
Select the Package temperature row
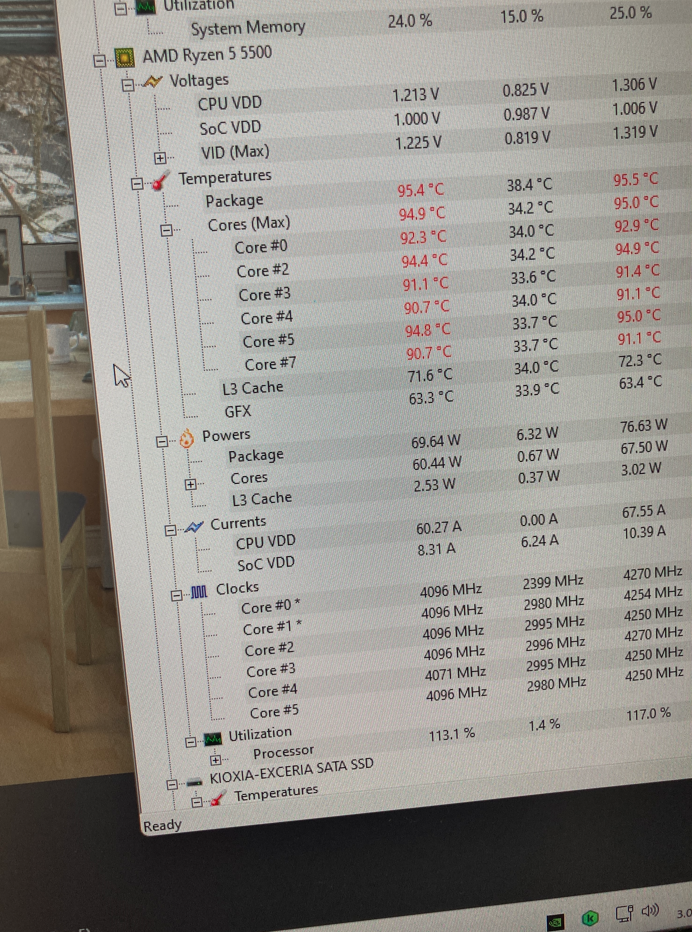click(234, 200)
